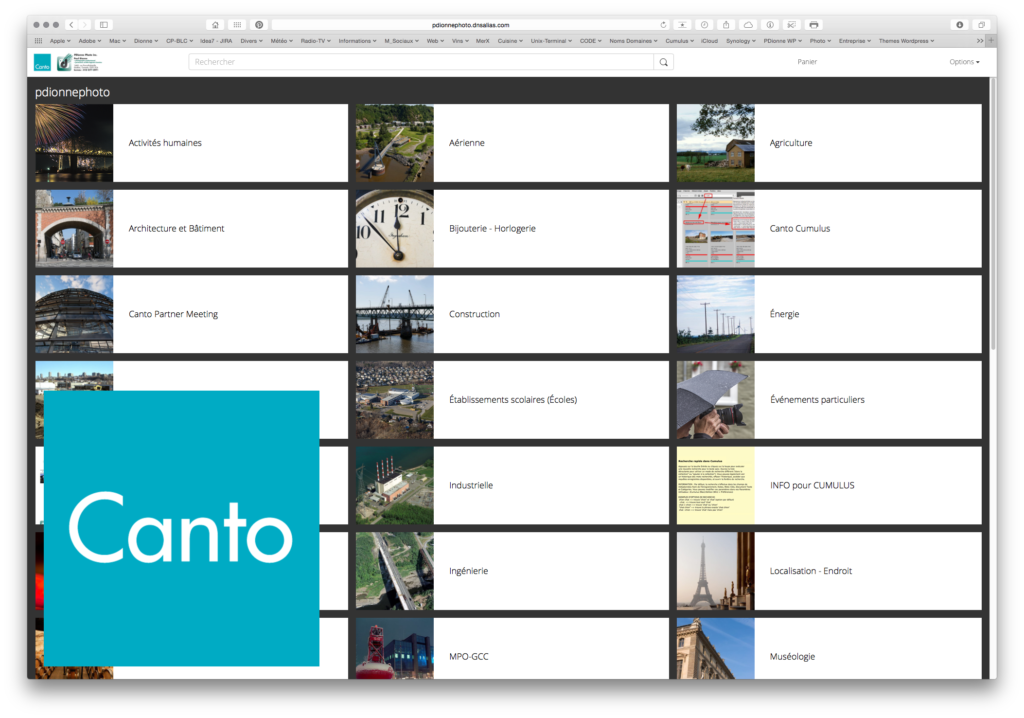Open the Idea7 - JIRA bookmark
Viewport: 1024px width, 718px height.
(x=216, y=41)
